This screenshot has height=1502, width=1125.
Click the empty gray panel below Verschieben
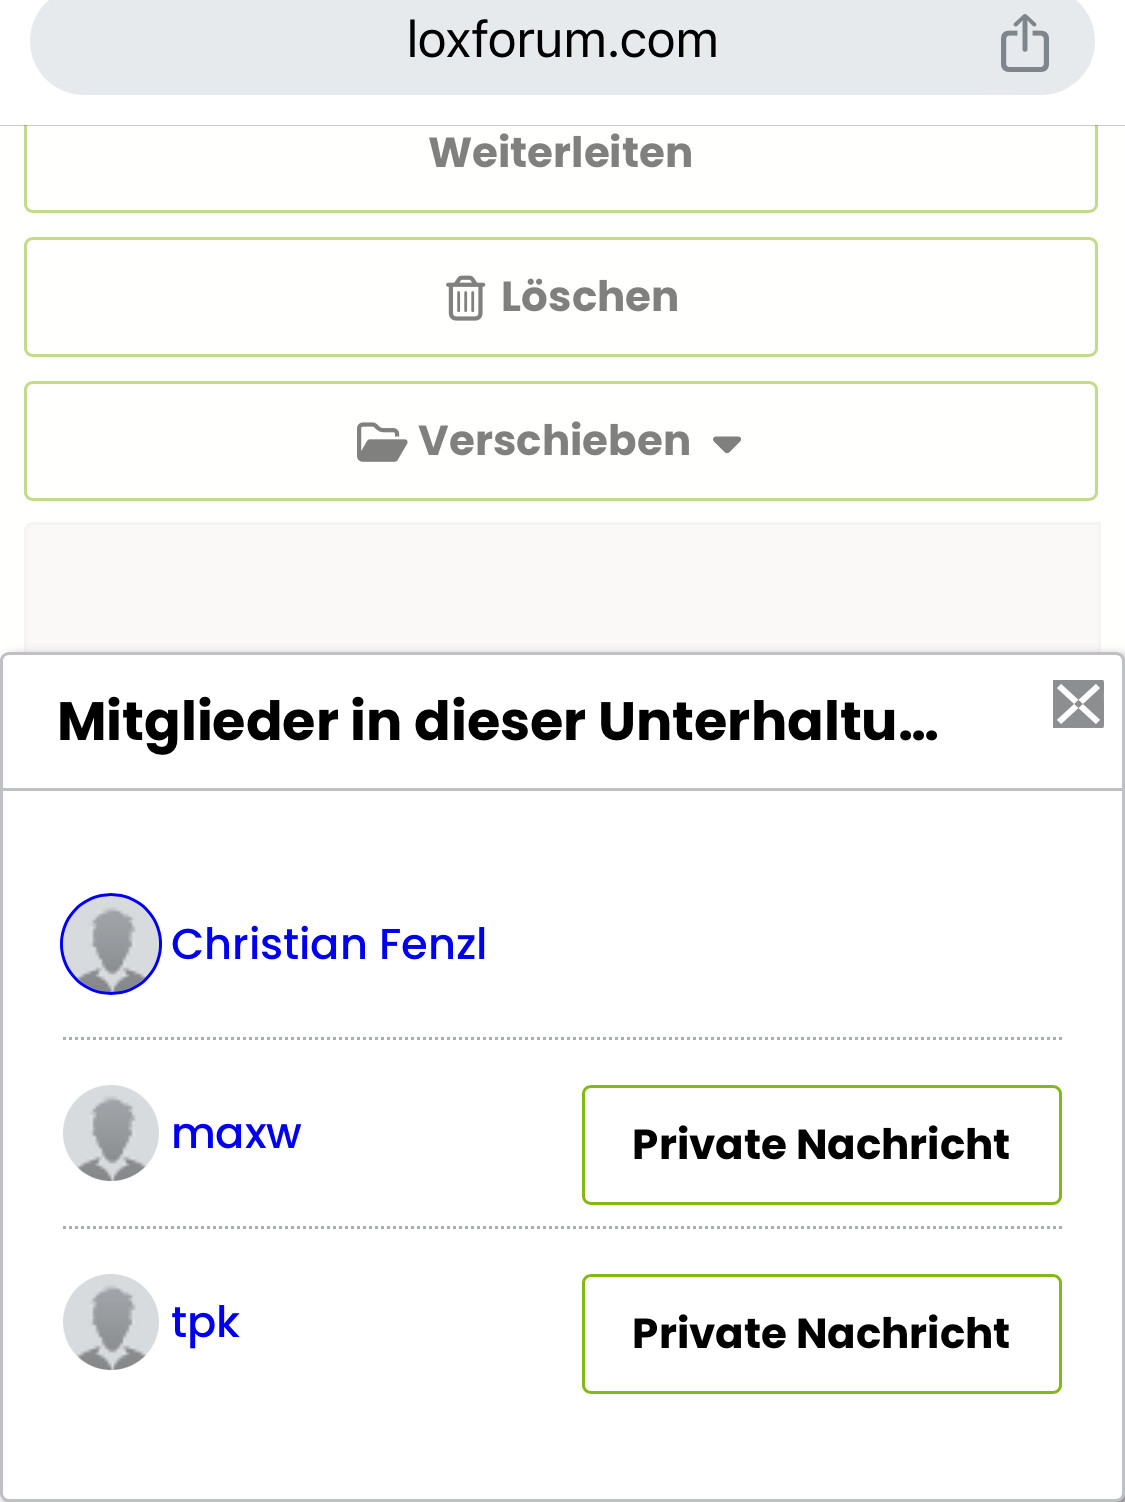[562, 586]
